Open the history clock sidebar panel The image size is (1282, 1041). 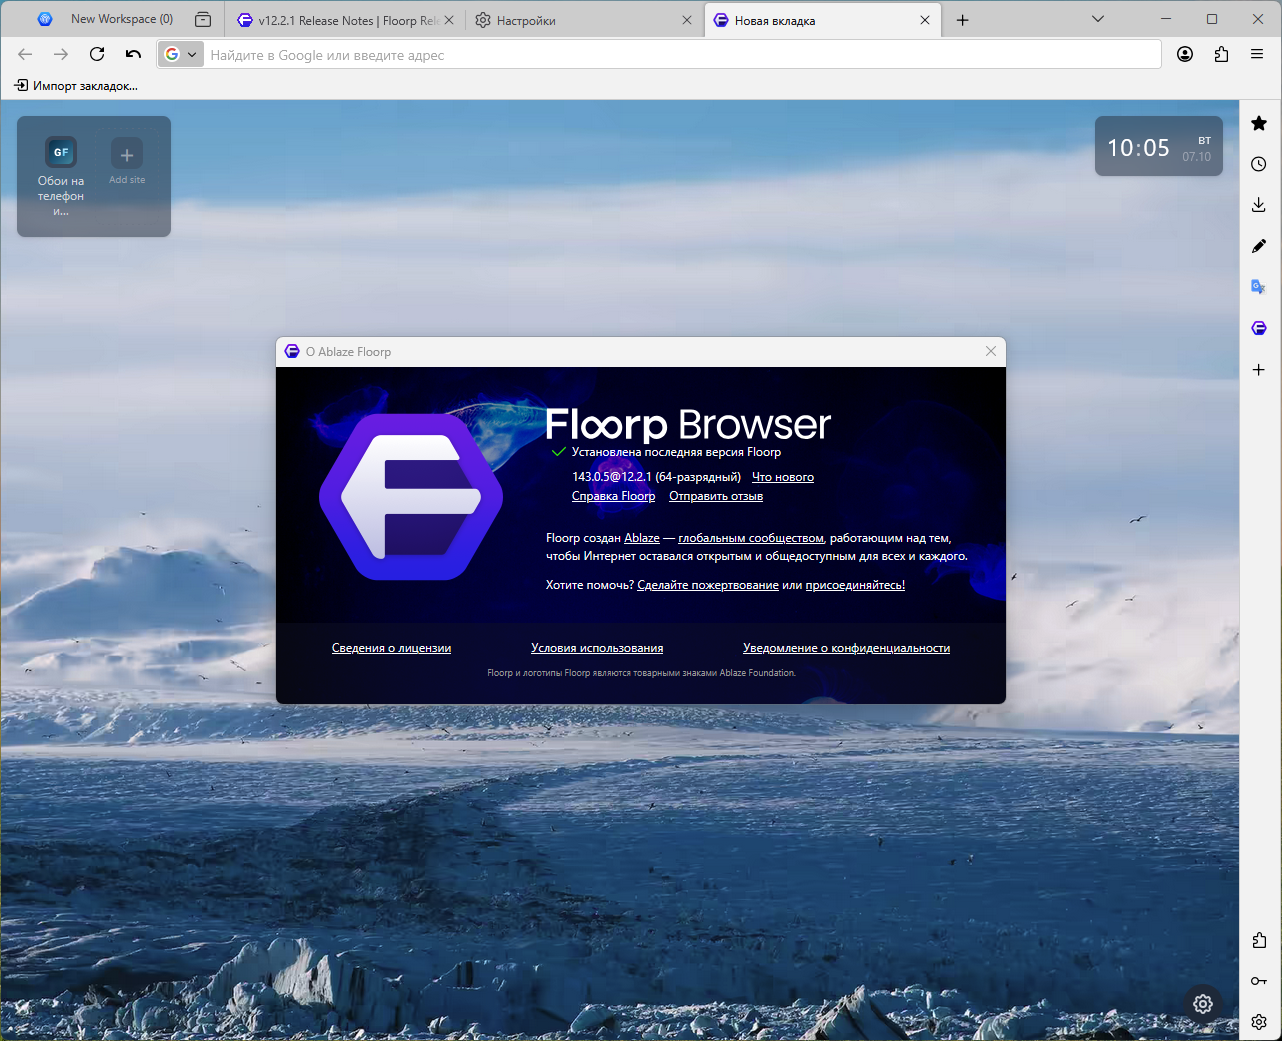coord(1259,164)
